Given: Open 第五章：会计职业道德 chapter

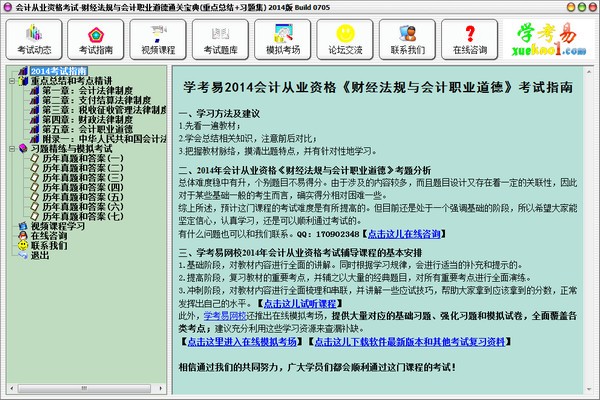Looking at the screenshot, I should [x=87, y=129].
